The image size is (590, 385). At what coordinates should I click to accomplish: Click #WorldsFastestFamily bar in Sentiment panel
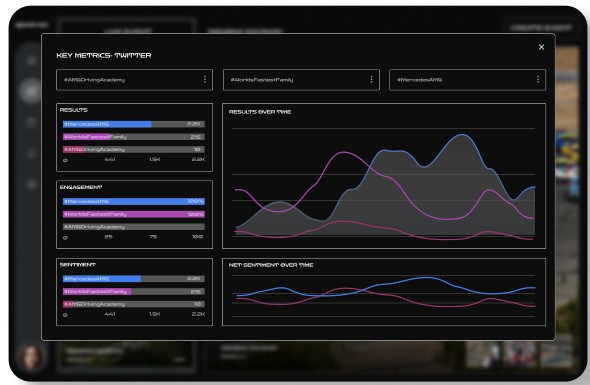(x=134, y=292)
